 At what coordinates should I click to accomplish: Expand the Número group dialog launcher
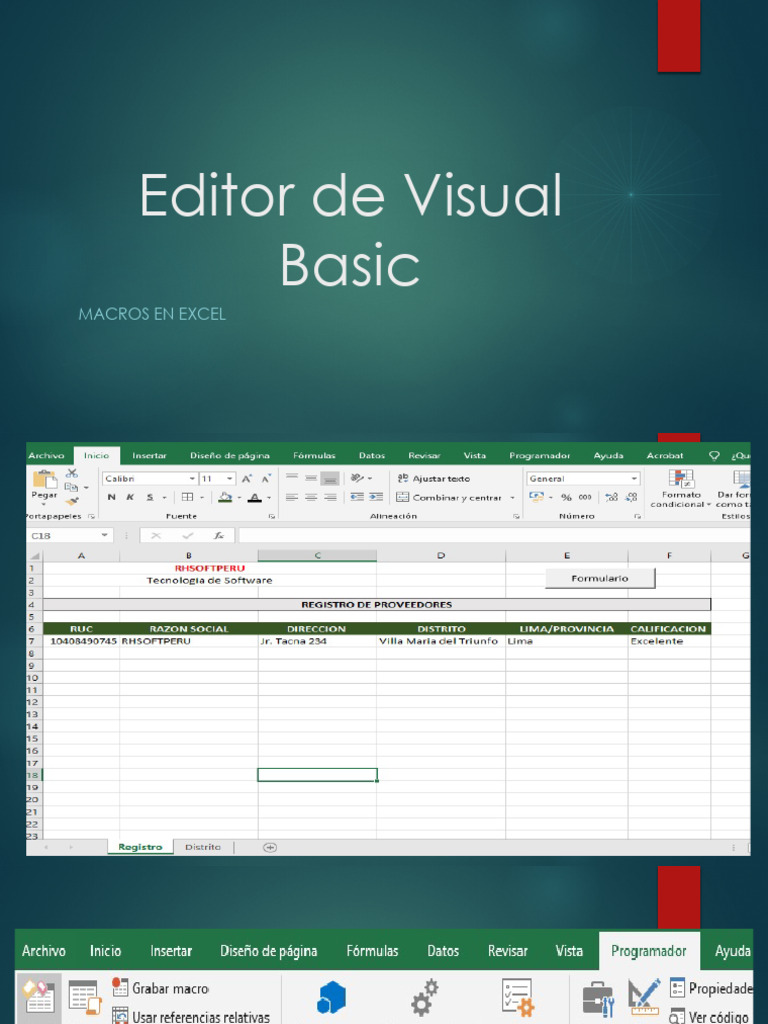pos(637,517)
